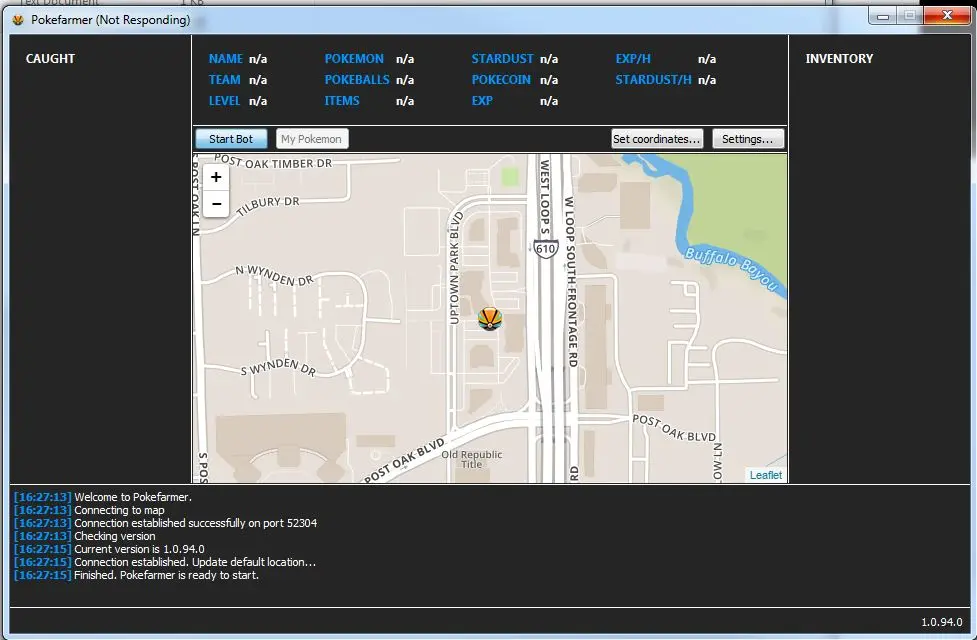Viewport: 977px width, 640px height.
Task: Open the Set coordinates dialog
Action: pos(657,139)
